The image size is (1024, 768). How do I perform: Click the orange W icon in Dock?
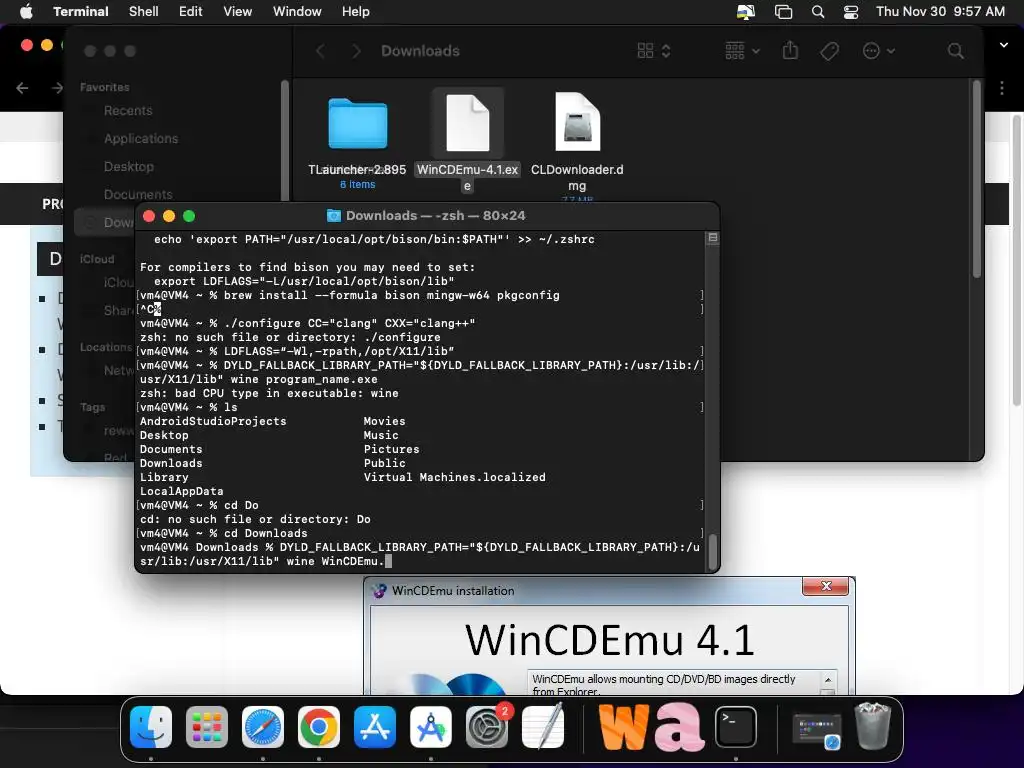[623, 726]
